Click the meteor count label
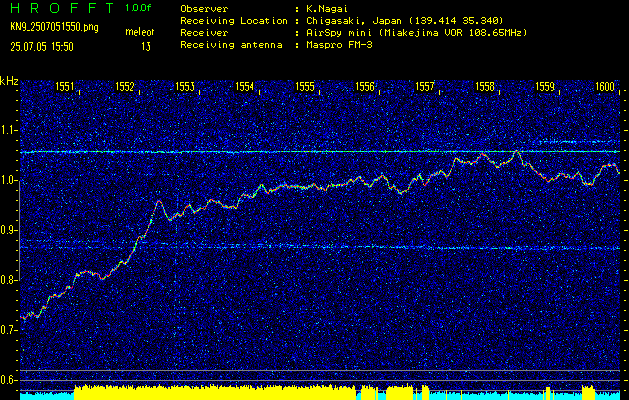The height and width of the screenshot is (400, 629). coord(140,32)
